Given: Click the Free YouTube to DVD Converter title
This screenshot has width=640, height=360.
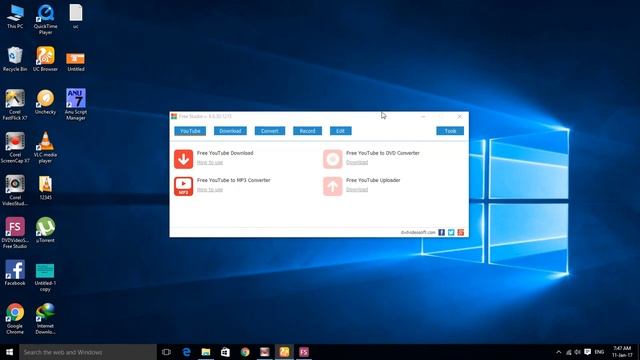Looking at the screenshot, I should pos(383,153).
